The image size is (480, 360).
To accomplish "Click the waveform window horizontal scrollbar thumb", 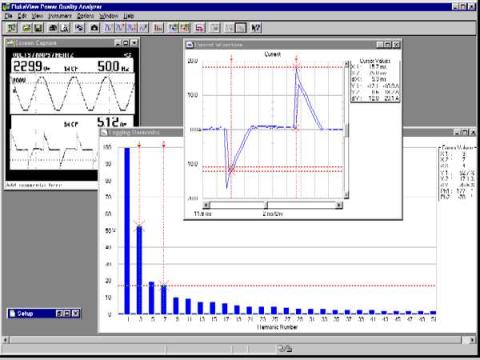I will pyautogui.click(x=266, y=205).
